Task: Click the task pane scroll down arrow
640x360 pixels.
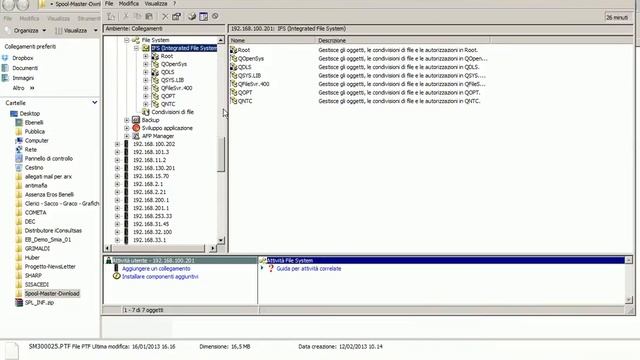Action: point(629,300)
